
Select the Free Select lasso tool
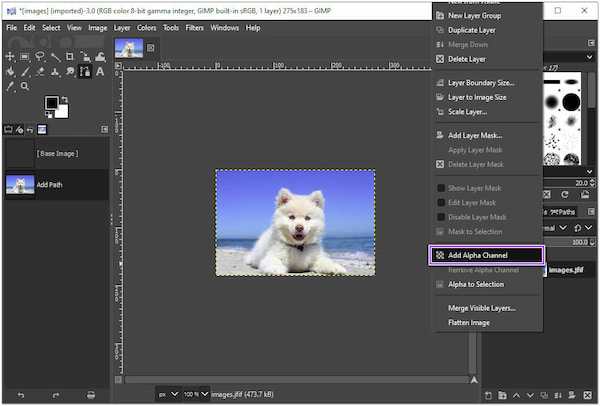40,57
